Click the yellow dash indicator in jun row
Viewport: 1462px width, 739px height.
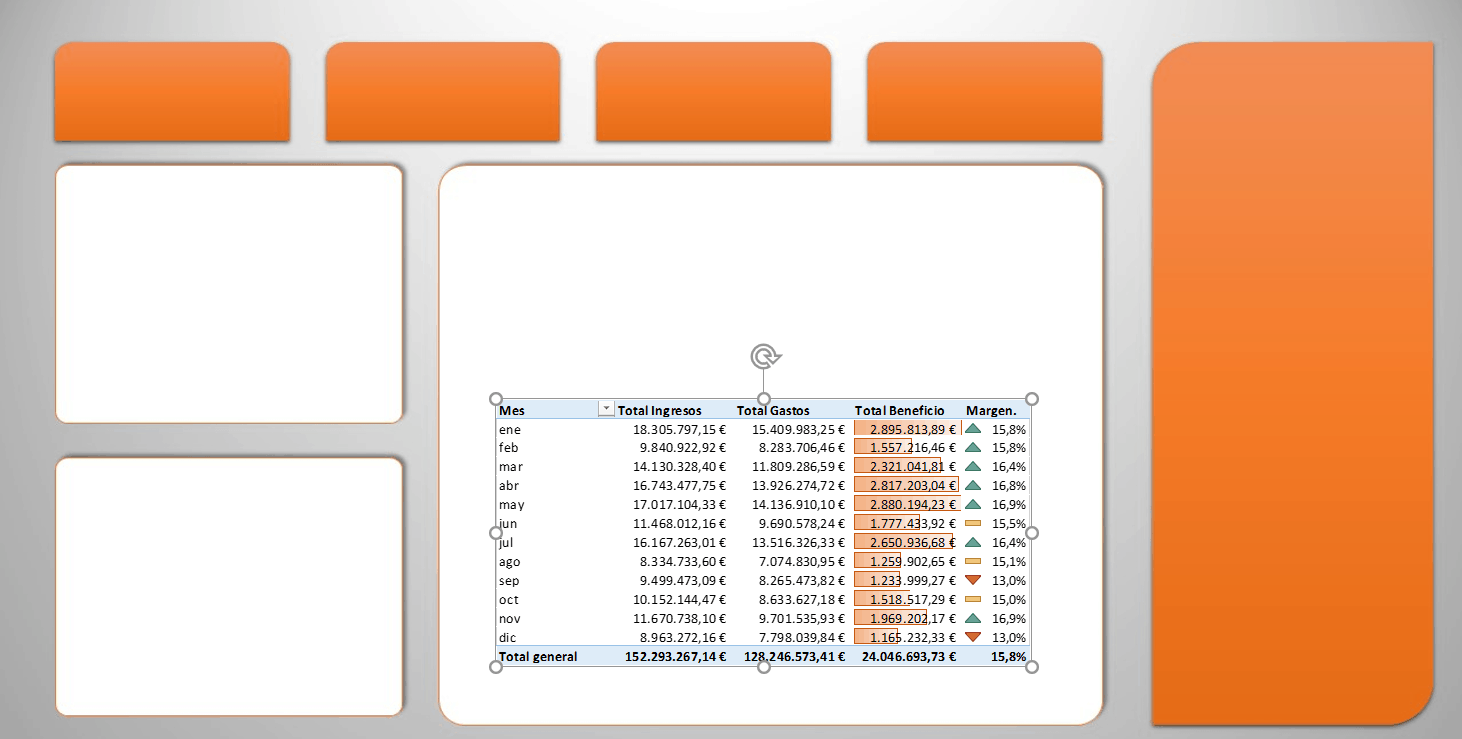click(973, 523)
